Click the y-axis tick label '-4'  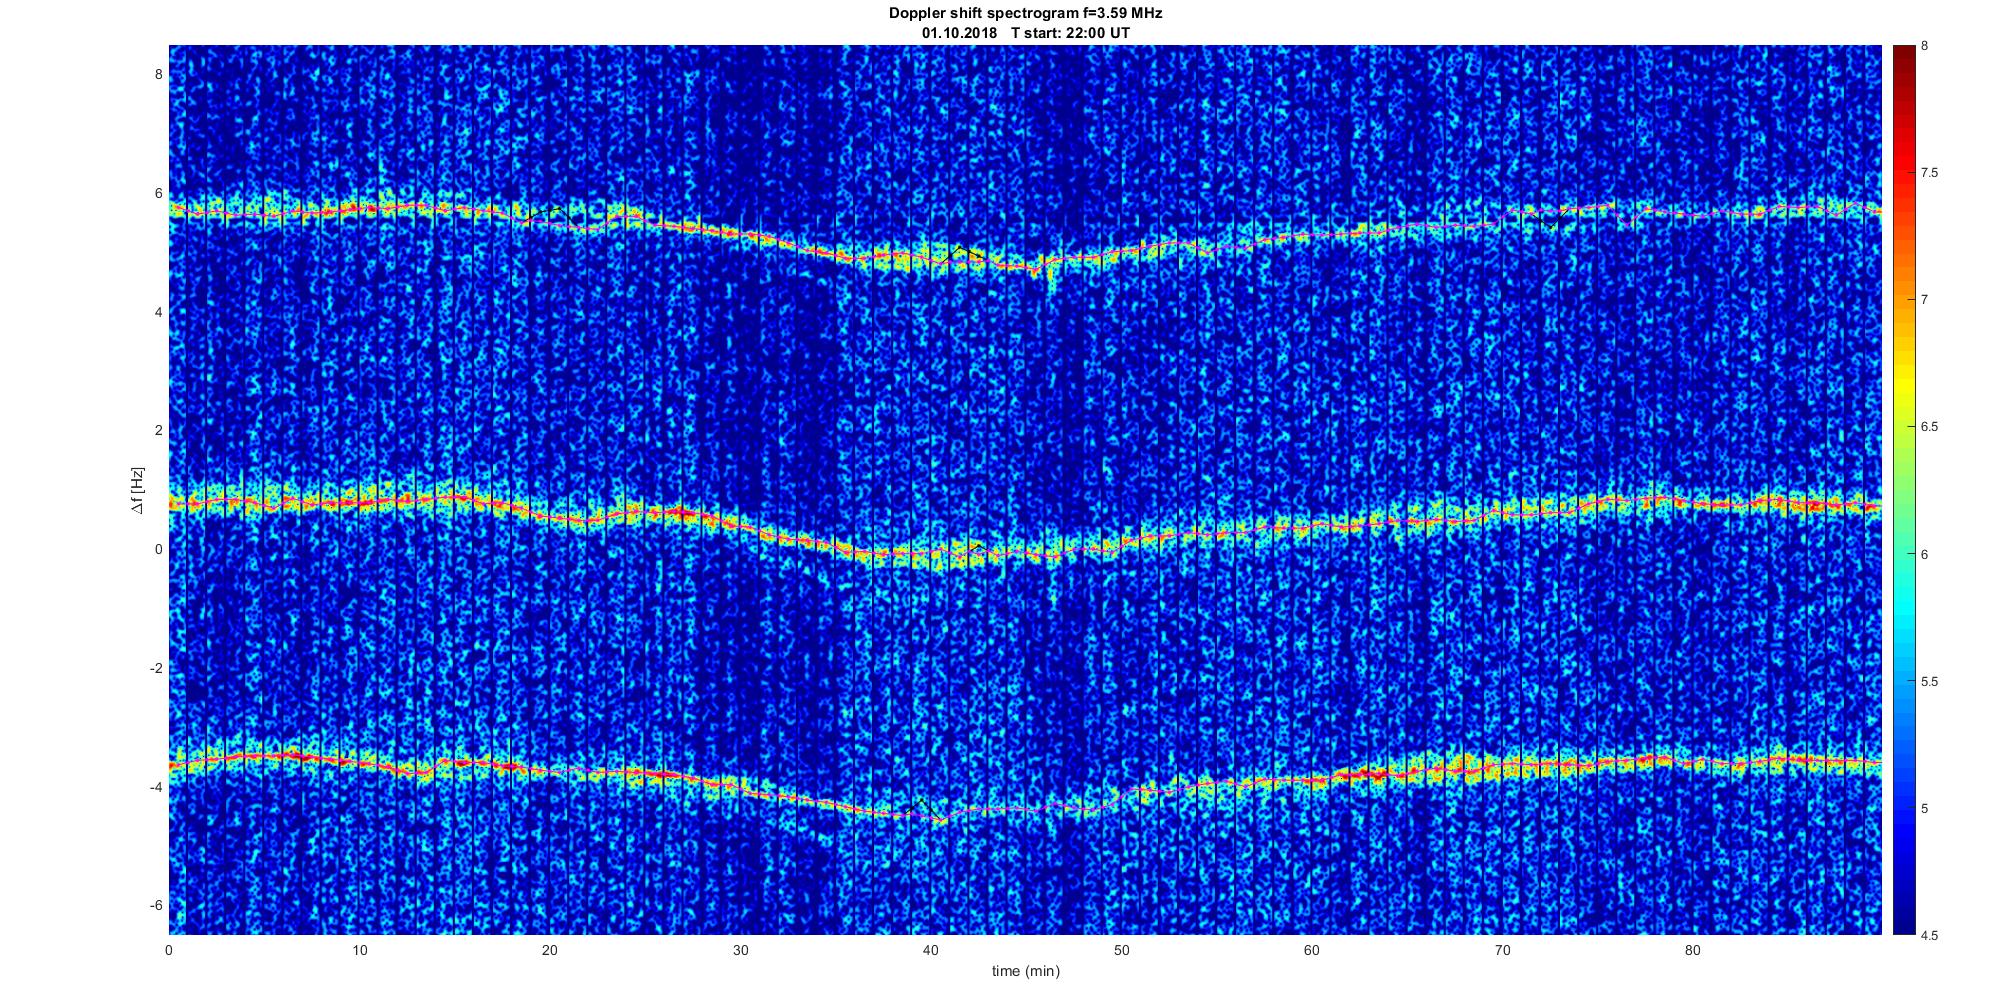[x=154, y=787]
